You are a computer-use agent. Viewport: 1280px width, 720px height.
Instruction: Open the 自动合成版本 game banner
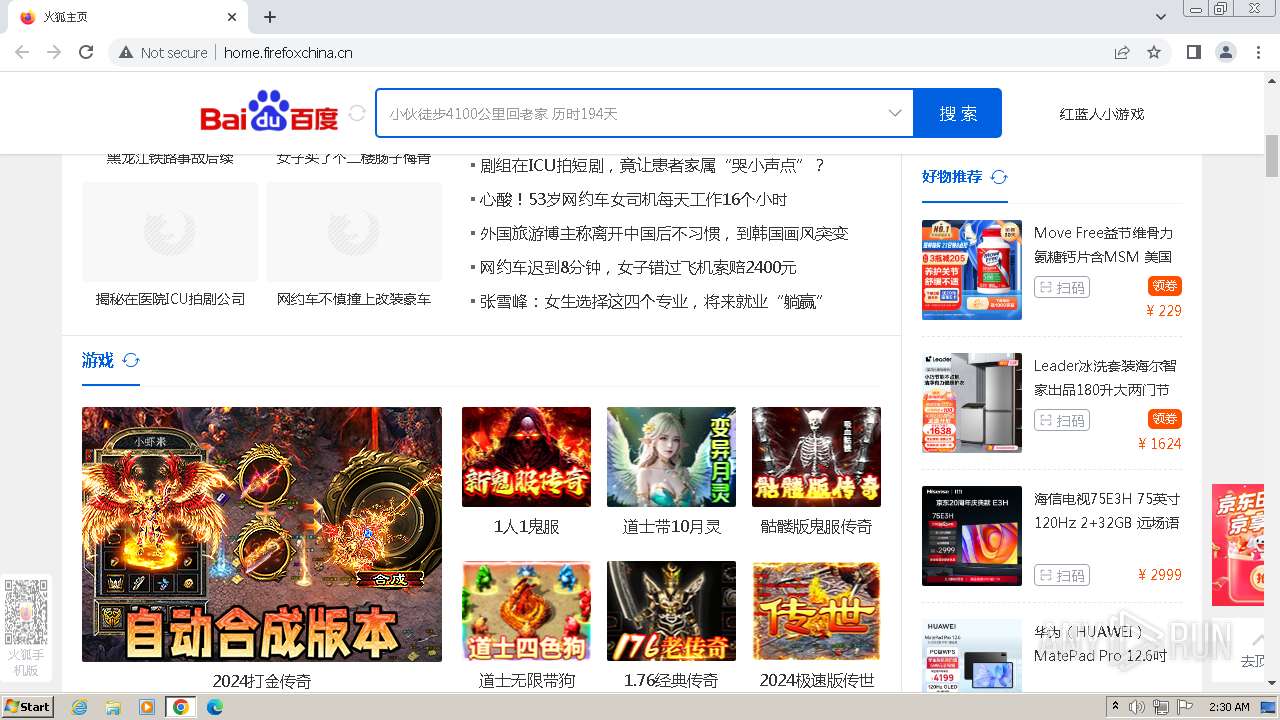click(262, 534)
